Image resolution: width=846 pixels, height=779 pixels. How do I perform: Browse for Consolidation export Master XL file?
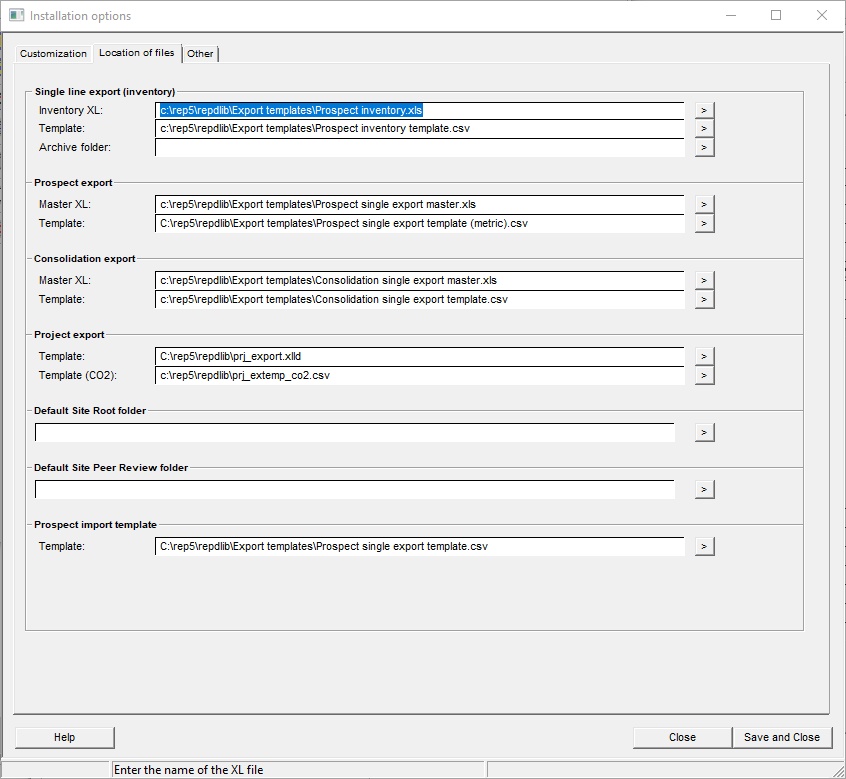point(704,280)
